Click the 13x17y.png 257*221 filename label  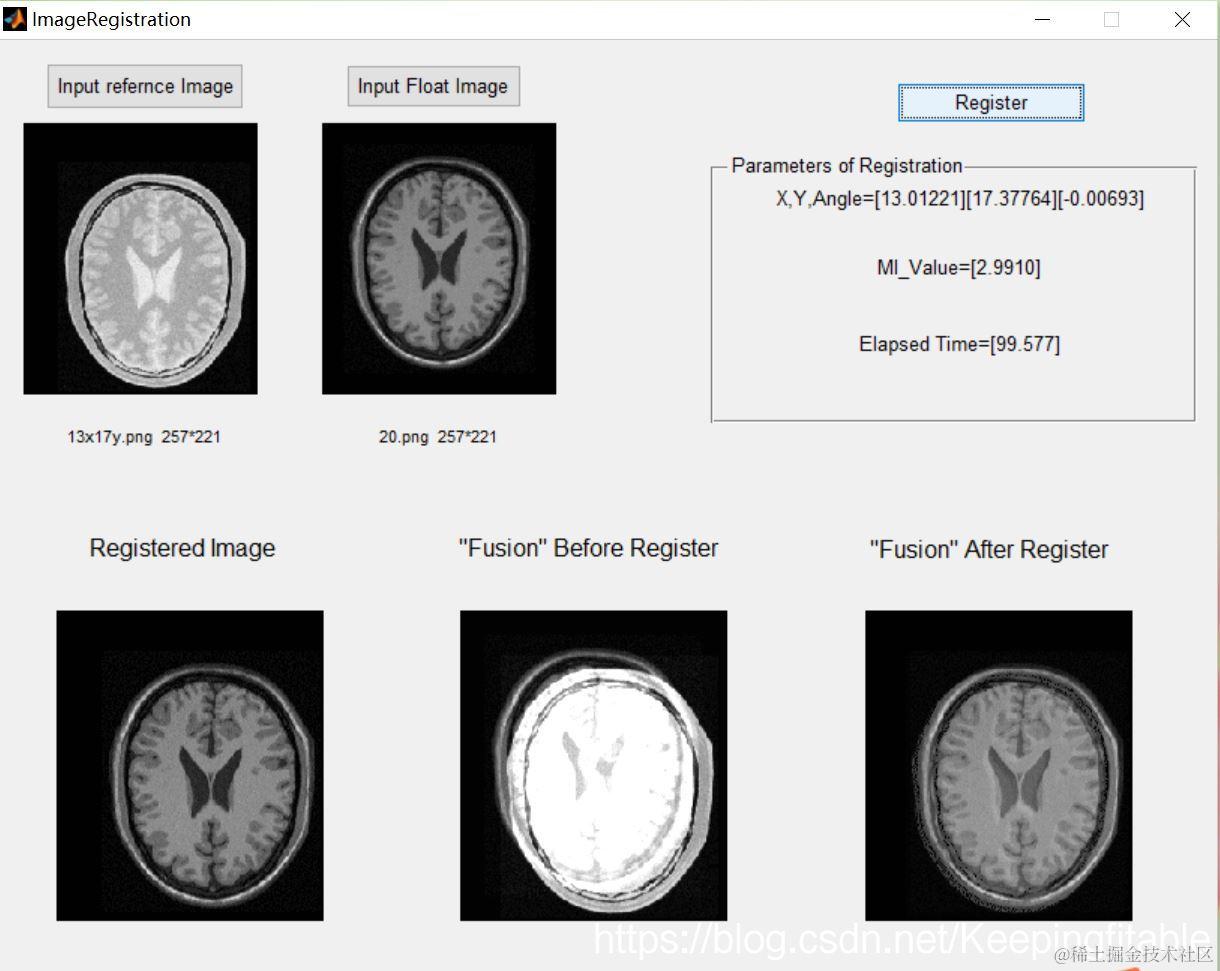[x=144, y=437]
